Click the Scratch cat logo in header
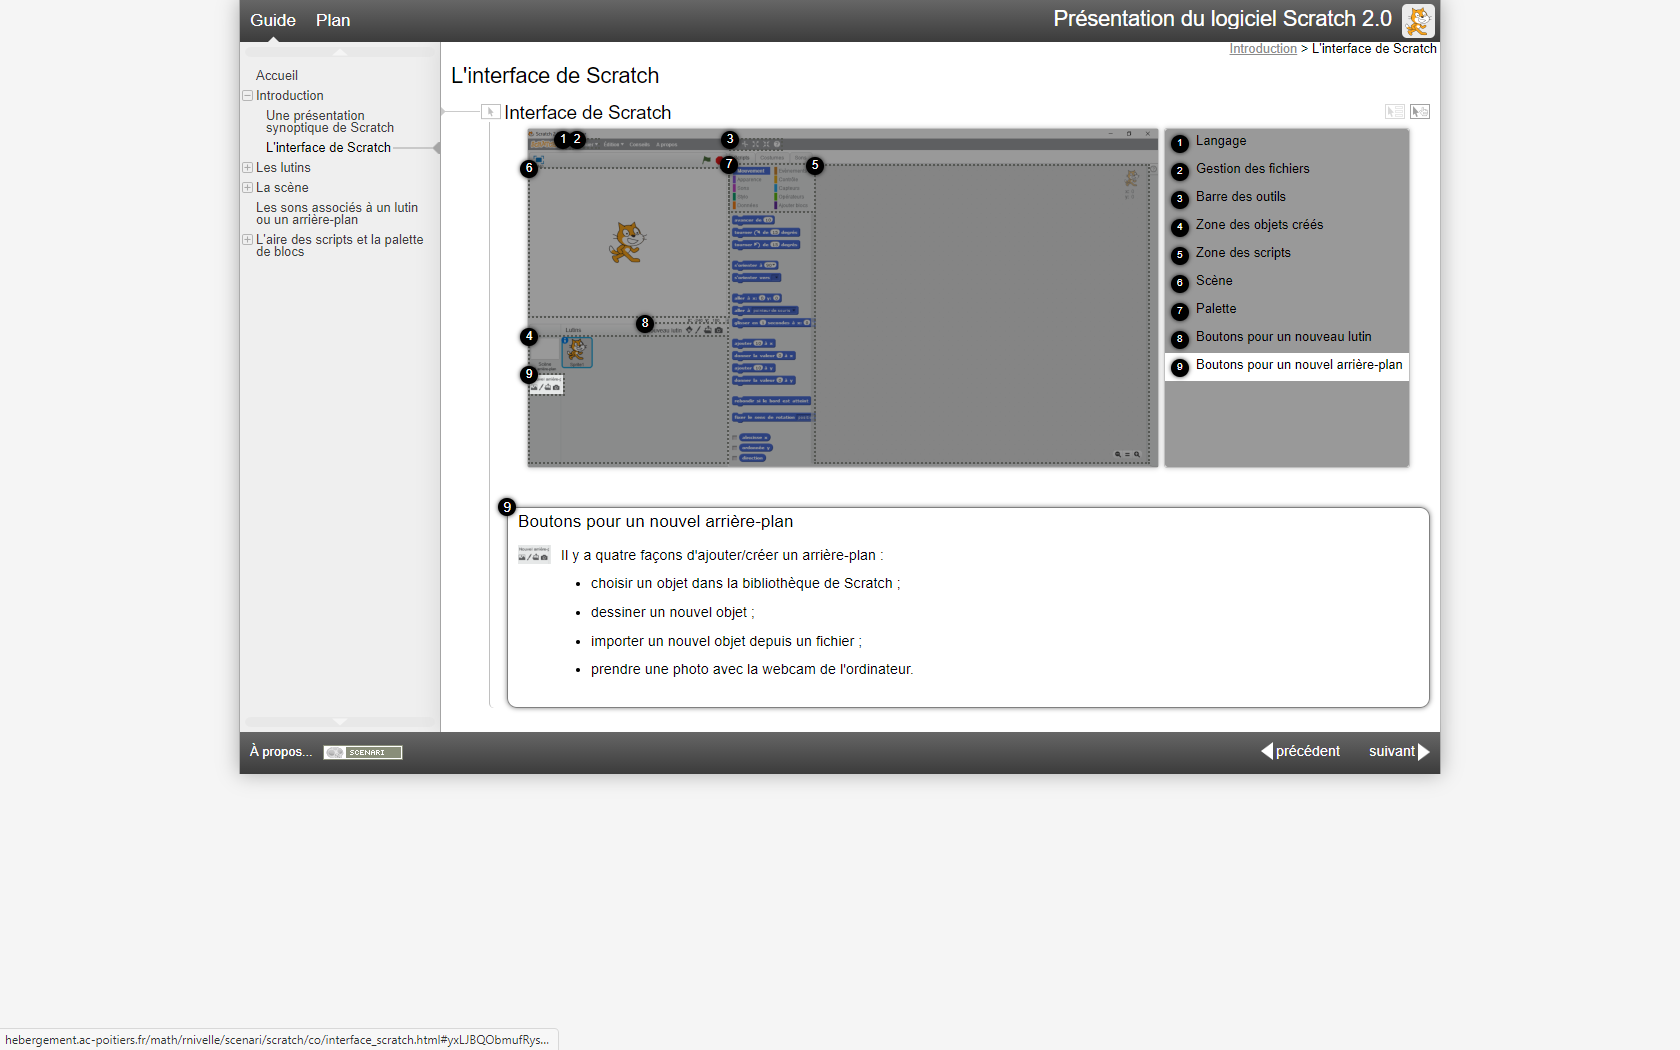1680x1050 pixels. pyautogui.click(x=1417, y=20)
